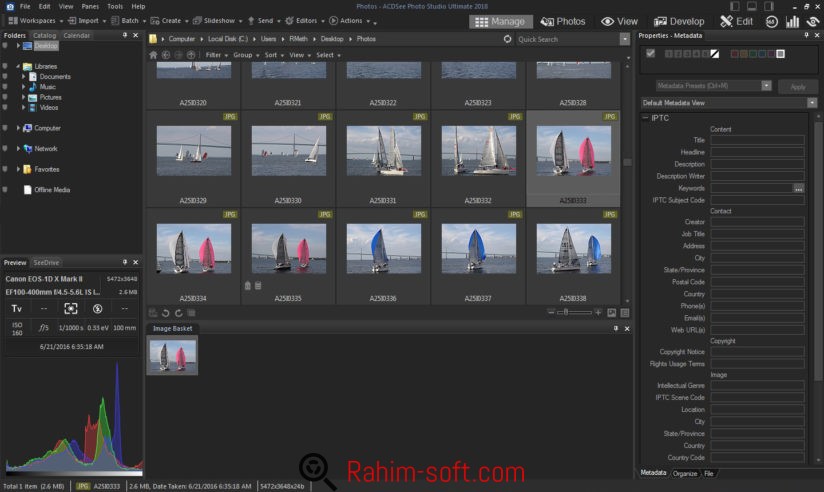The width and height of the screenshot is (824, 492).
Task: Toggle the tagged checkbox in Properties panel
Action: point(650,53)
